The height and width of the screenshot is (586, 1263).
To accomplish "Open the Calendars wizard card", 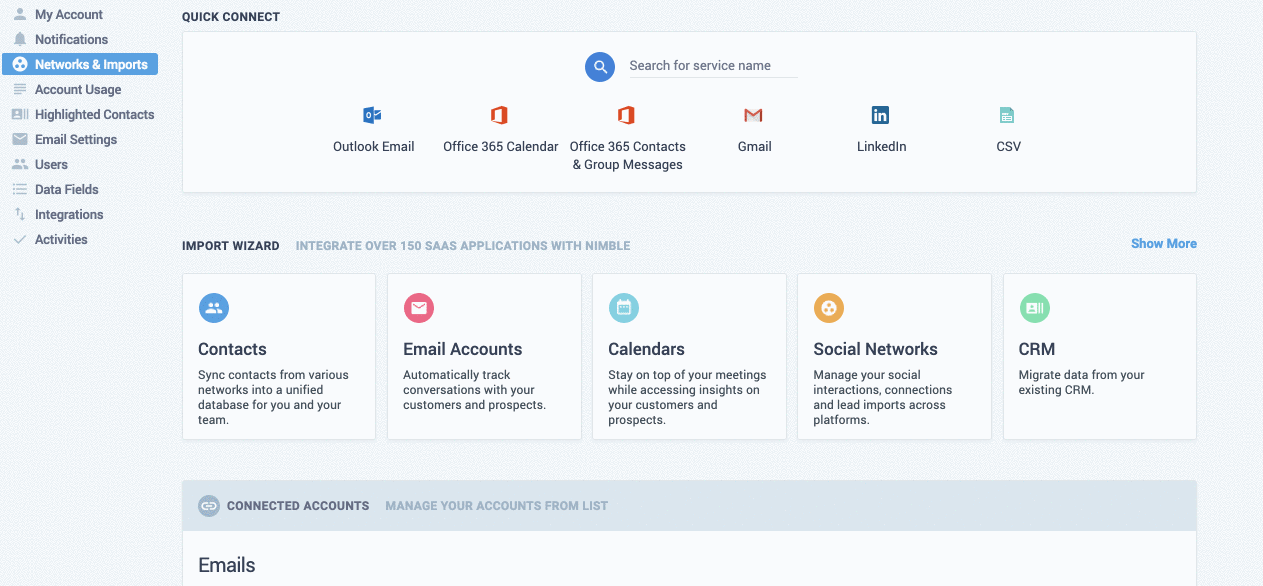I will pos(689,356).
